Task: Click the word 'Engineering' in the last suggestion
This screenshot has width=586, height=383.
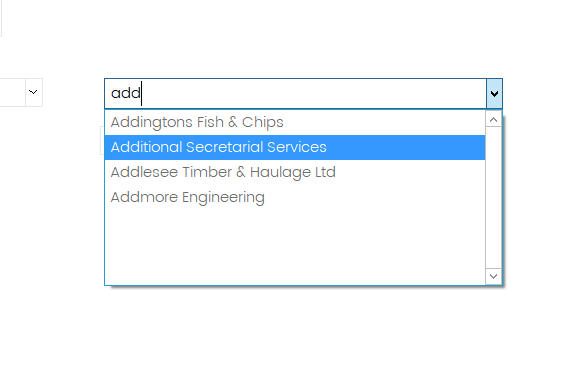Action: pyautogui.click(x=223, y=198)
